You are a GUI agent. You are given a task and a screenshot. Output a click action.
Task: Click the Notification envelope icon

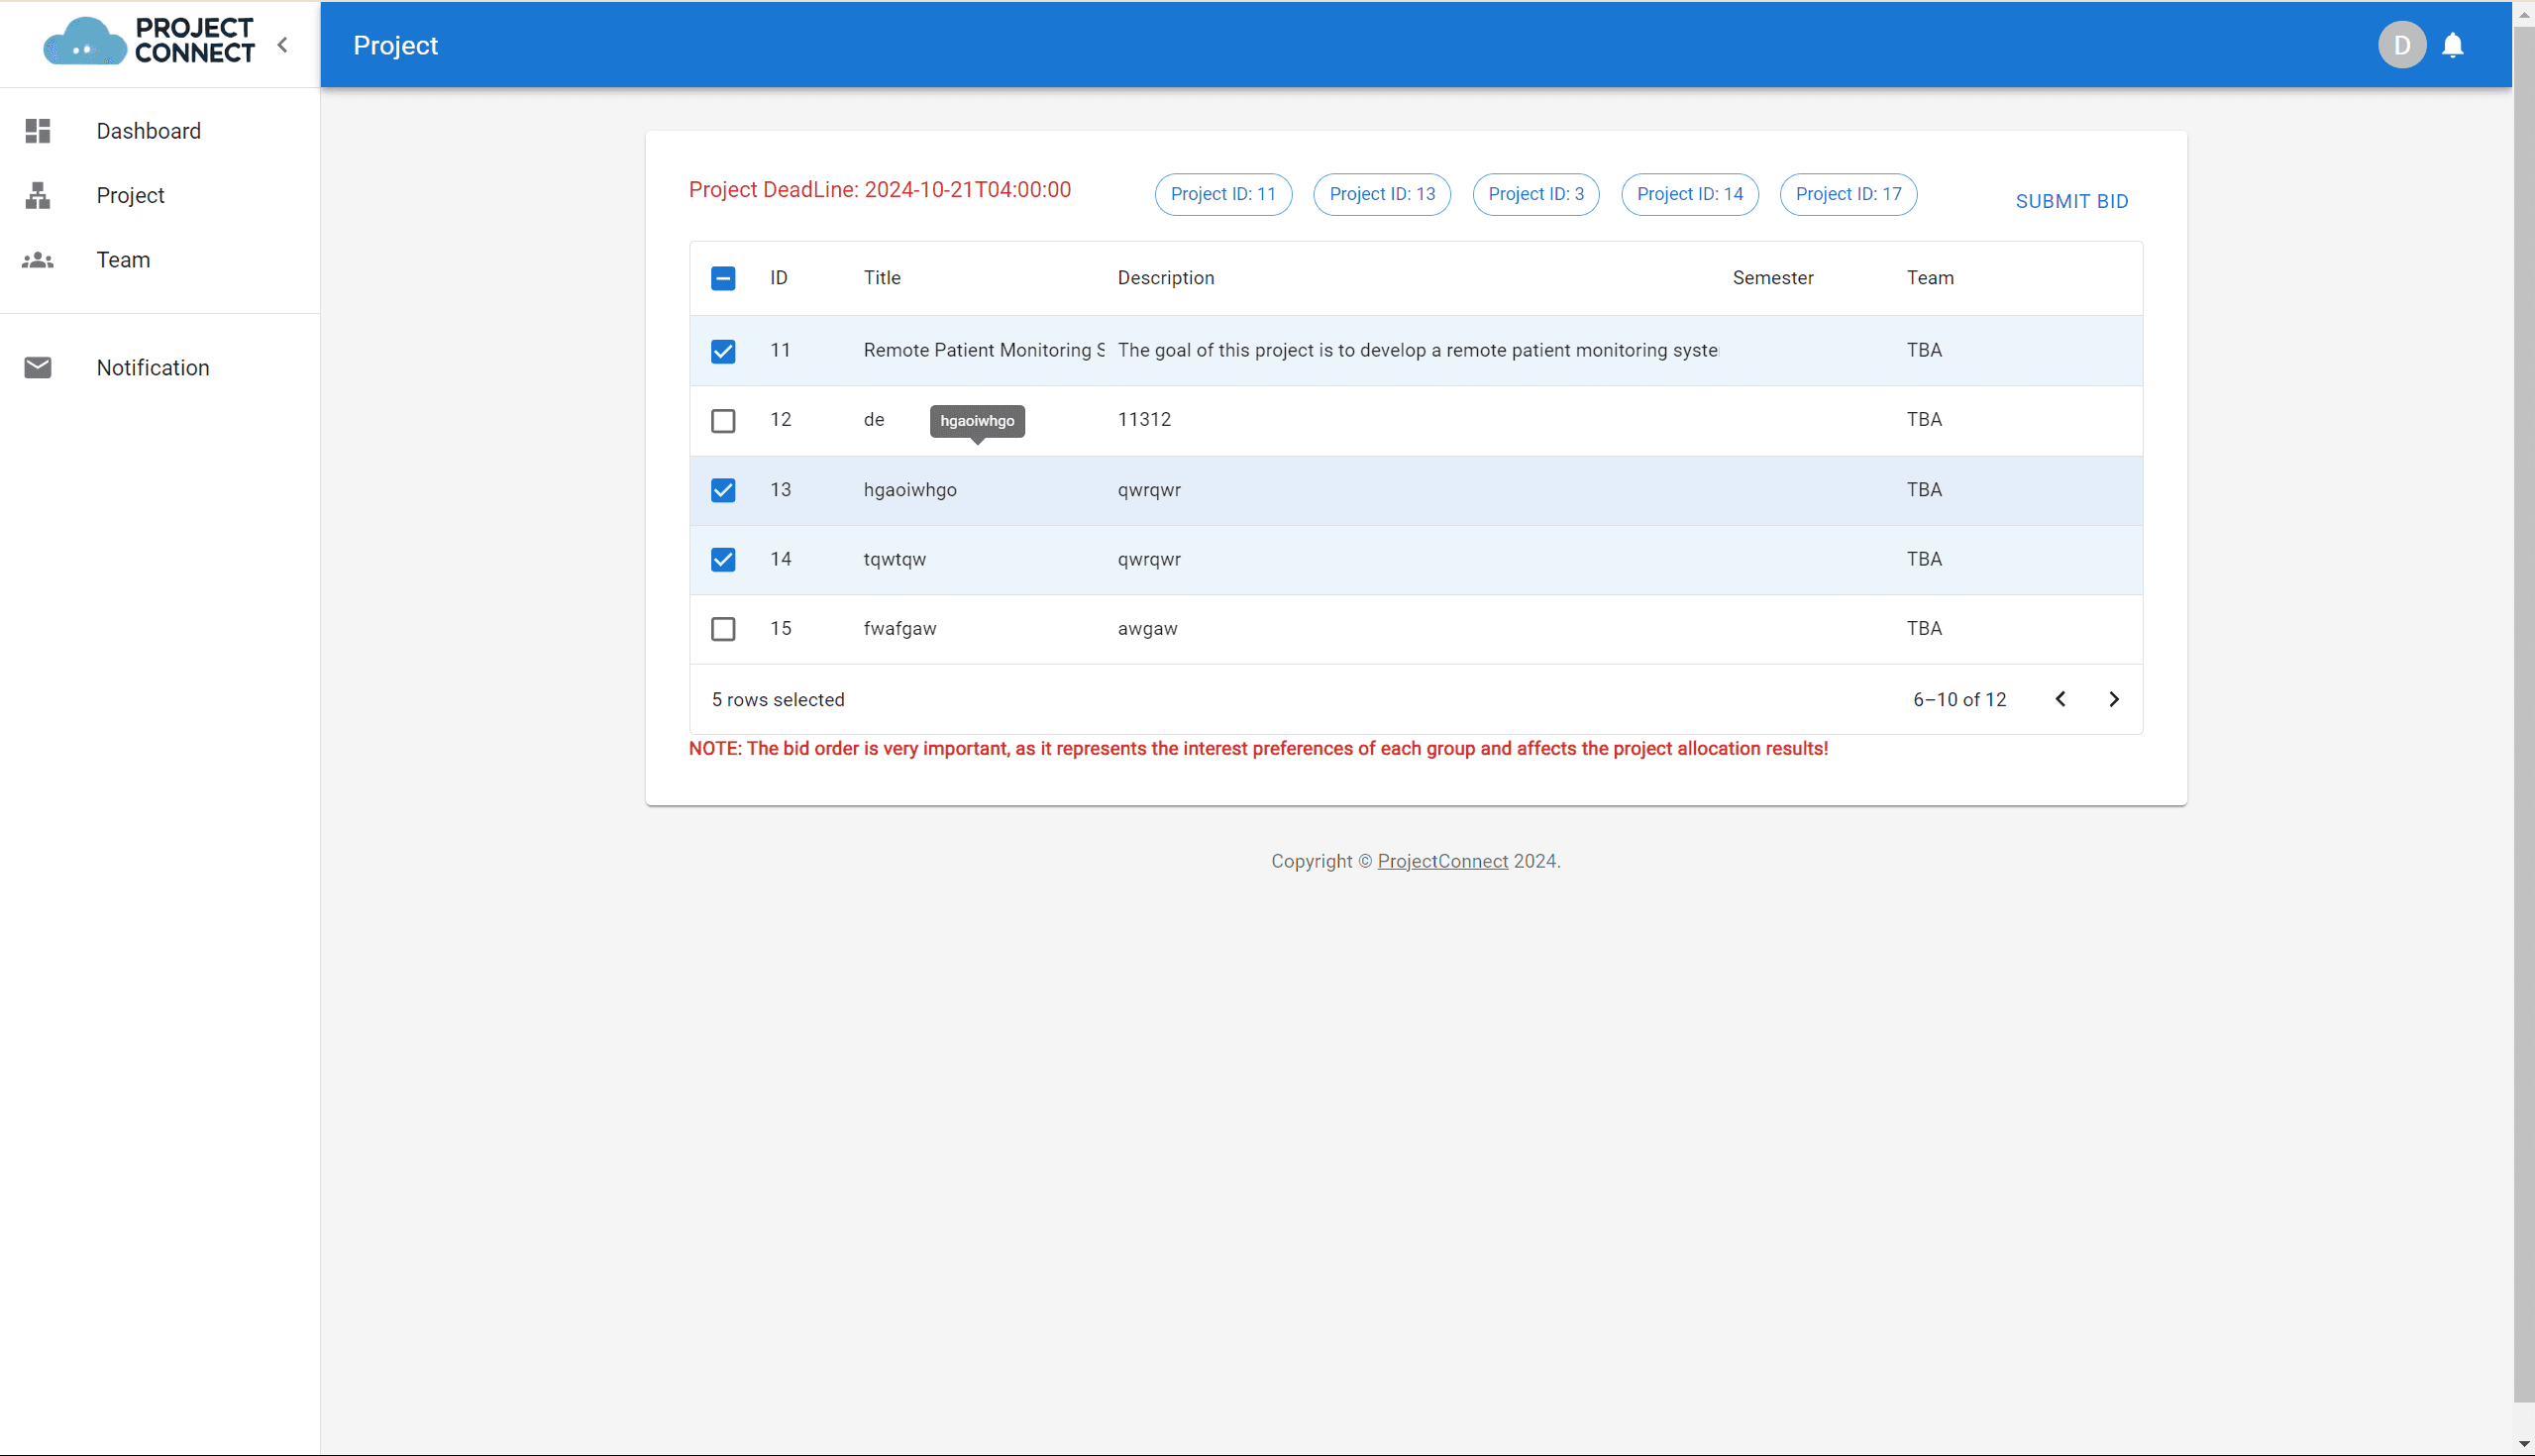tap(38, 368)
